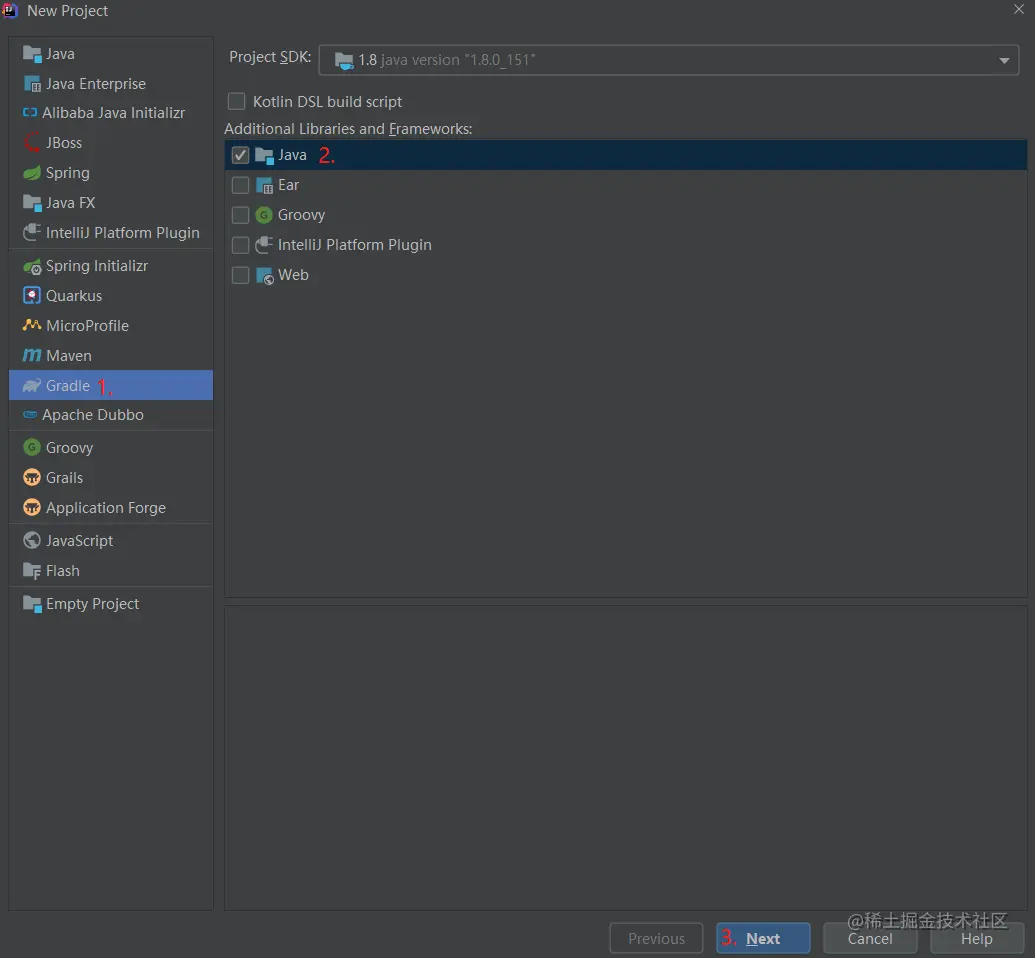
Task: Click the IntelliJ IDEA title bar icon
Action: pyautogui.click(x=11, y=11)
